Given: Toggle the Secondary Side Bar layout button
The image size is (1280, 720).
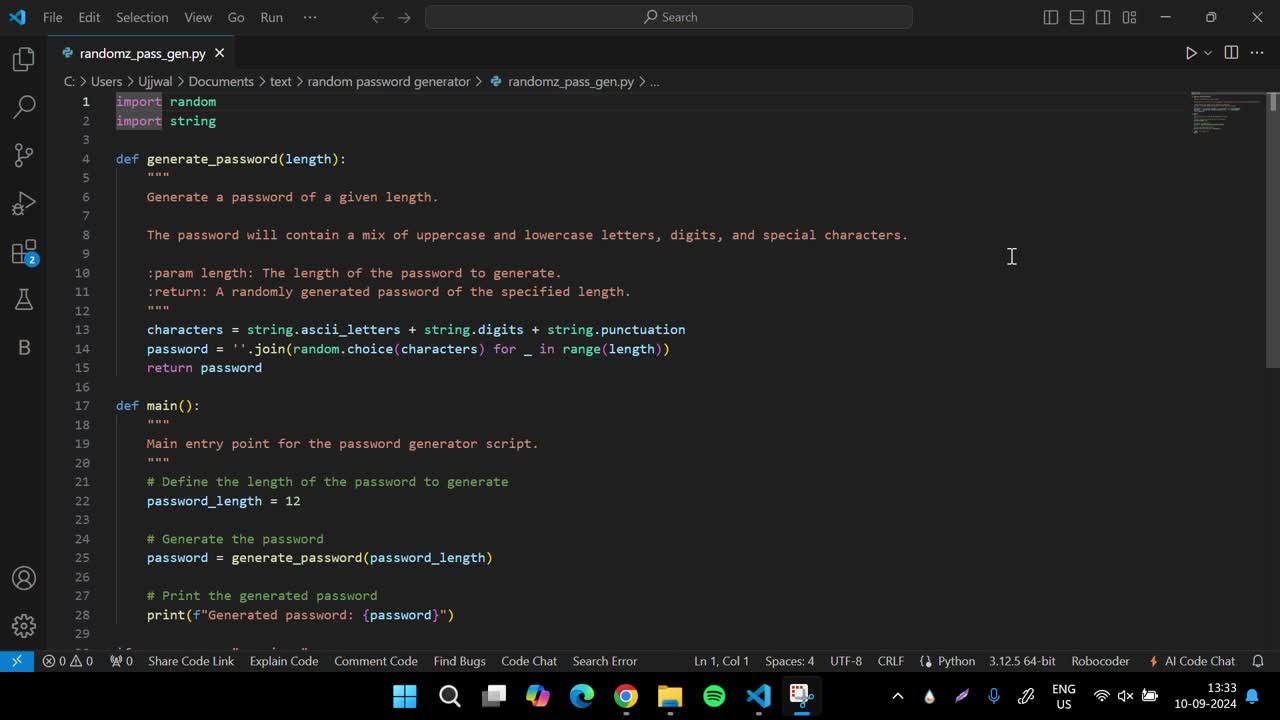Looking at the screenshot, I should pyautogui.click(x=1103, y=17).
